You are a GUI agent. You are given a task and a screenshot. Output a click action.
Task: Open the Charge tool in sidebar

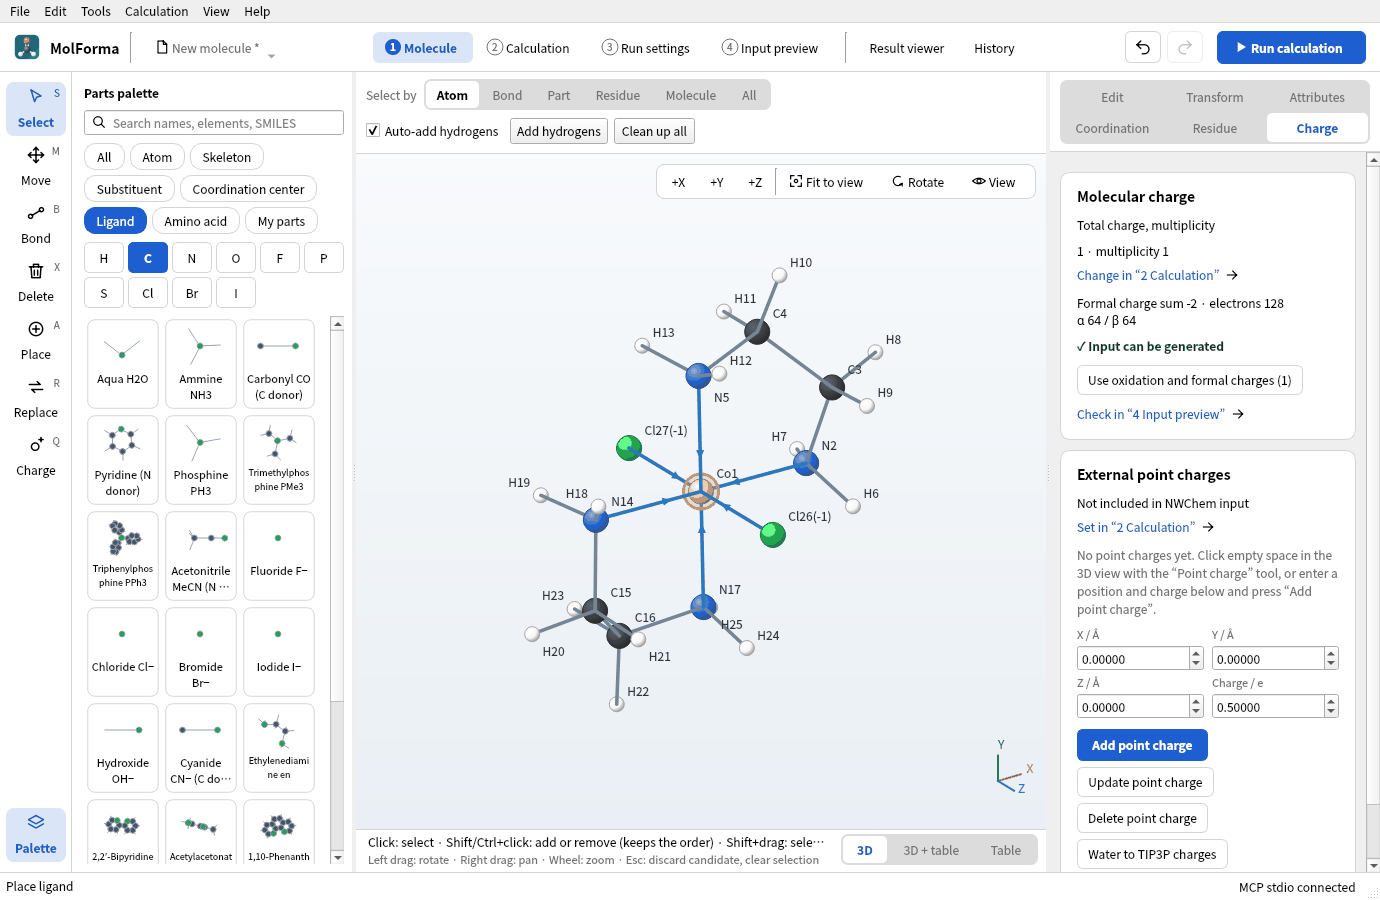point(36,456)
